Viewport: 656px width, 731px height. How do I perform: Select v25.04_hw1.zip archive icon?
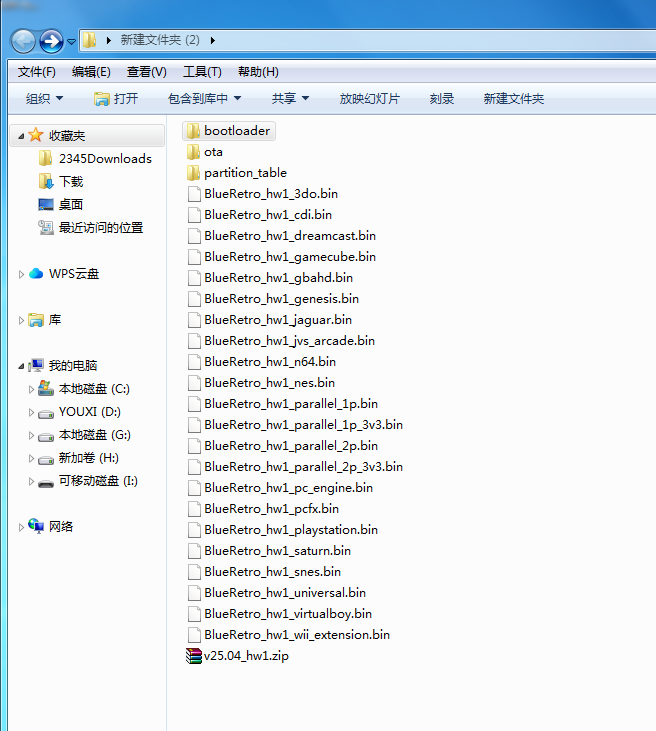pos(194,655)
